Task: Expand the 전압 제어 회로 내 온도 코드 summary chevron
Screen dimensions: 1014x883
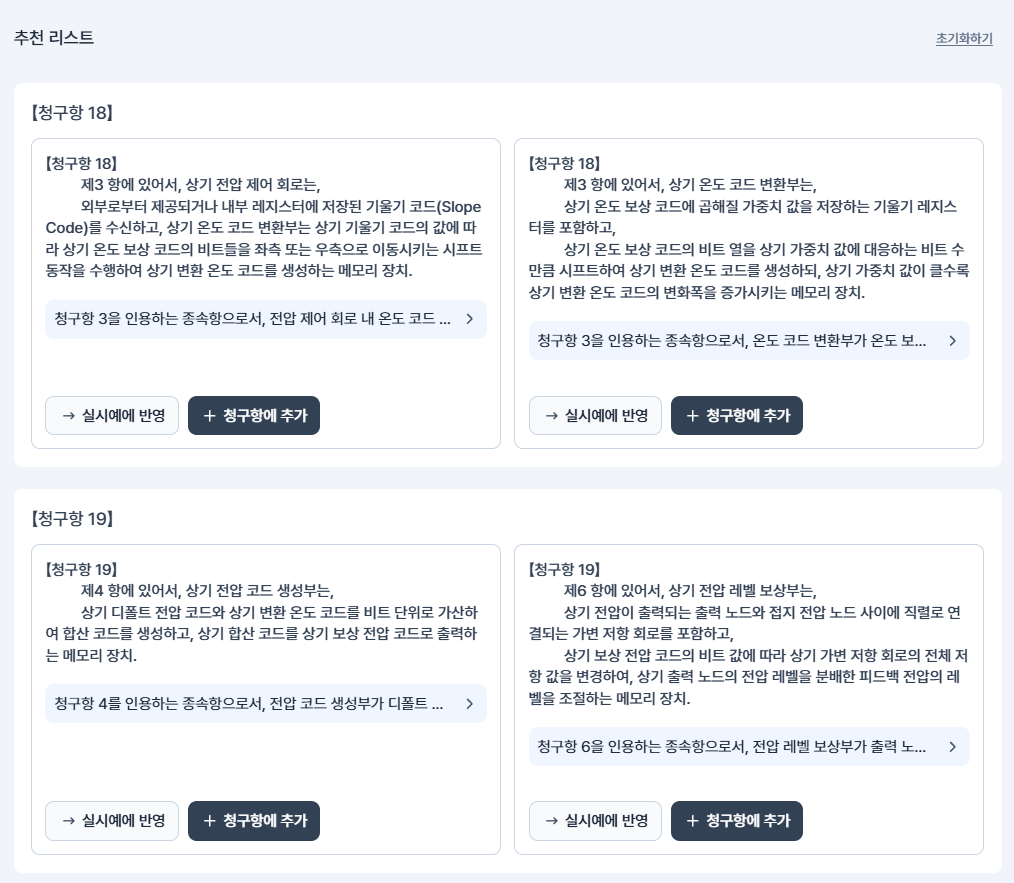Action: tap(469, 319)
